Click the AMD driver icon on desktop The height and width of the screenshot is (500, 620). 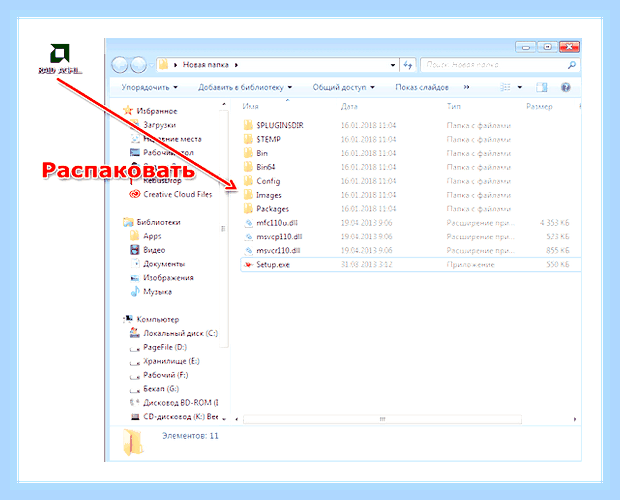pyautogui.click(x=60, y=59)
